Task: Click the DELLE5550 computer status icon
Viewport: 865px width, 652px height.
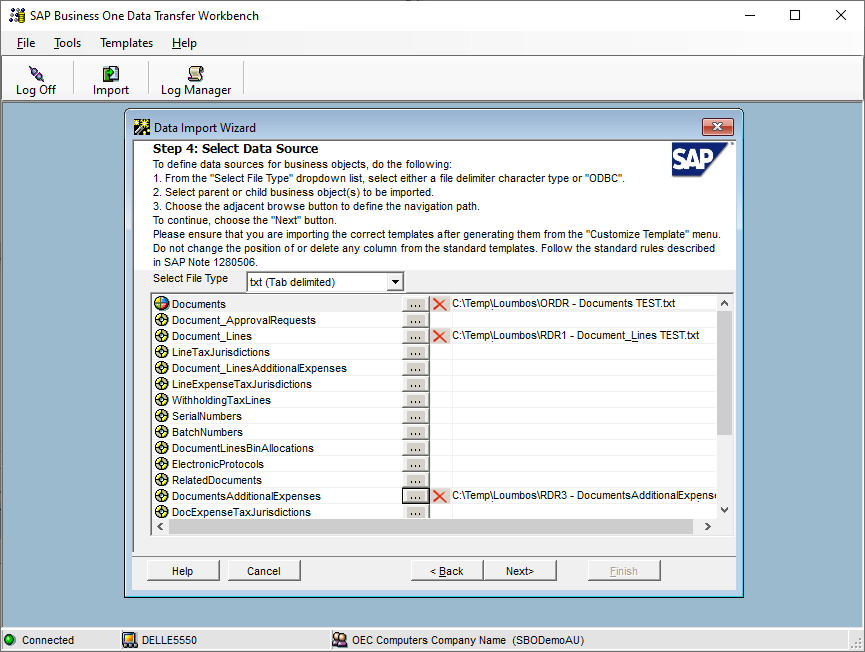Action: coord(129,640)
